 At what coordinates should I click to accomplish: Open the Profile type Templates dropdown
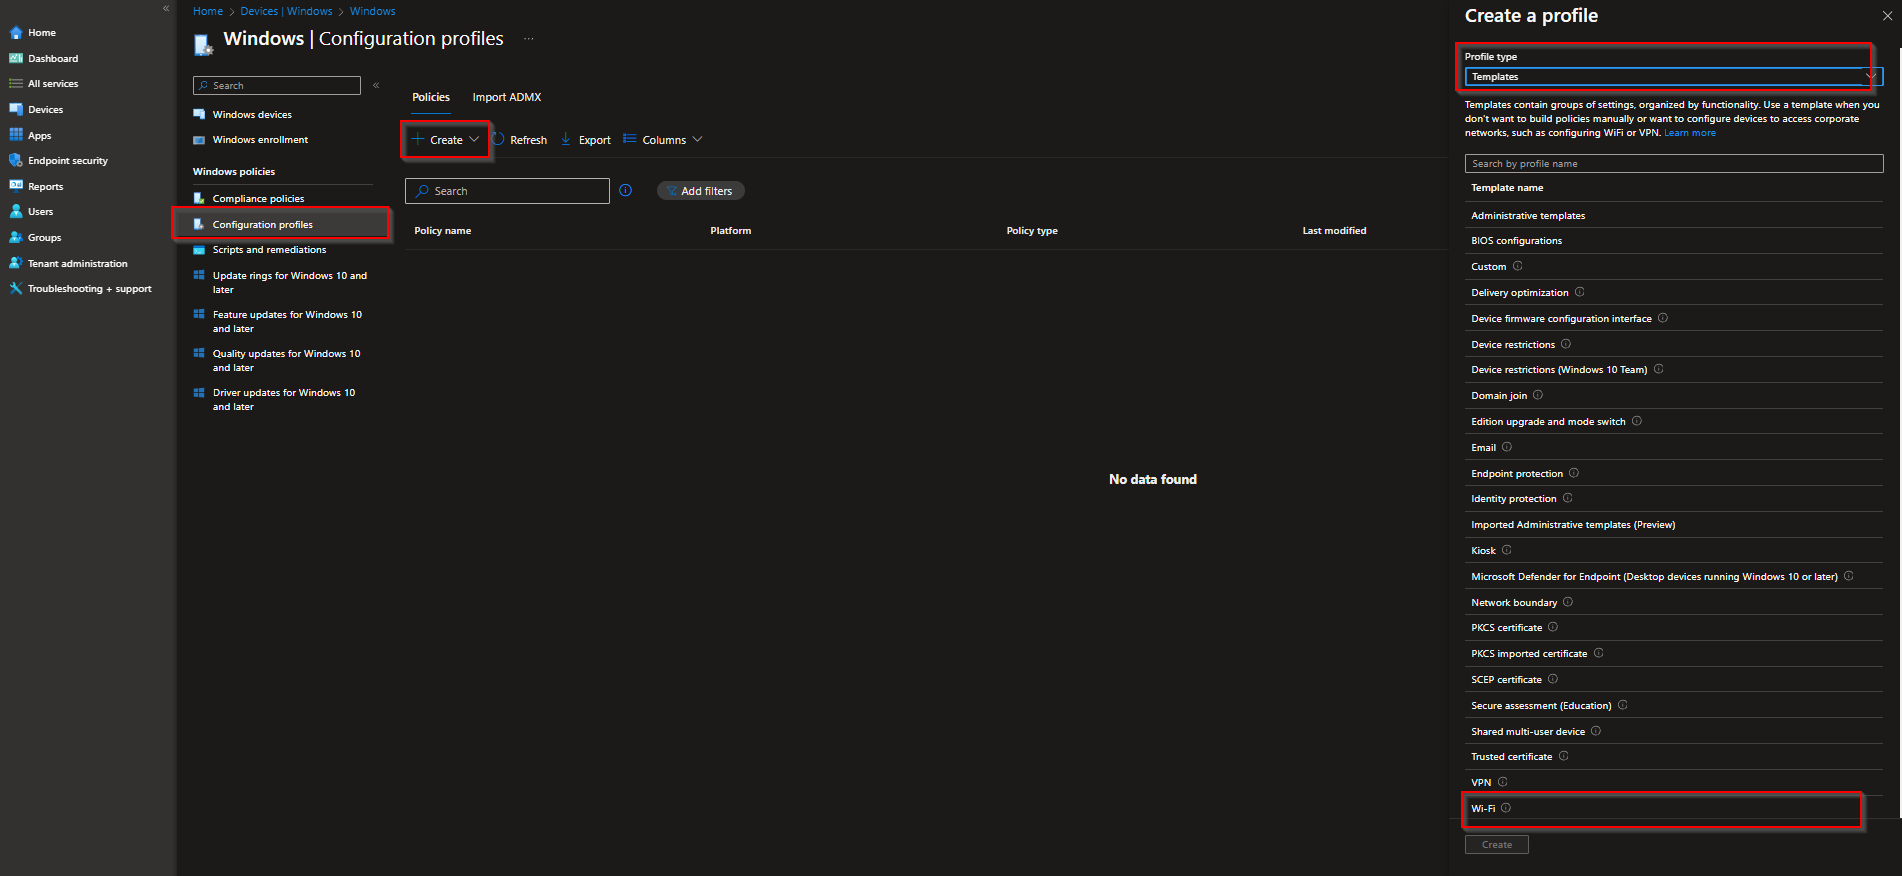tap(1672, 77)
